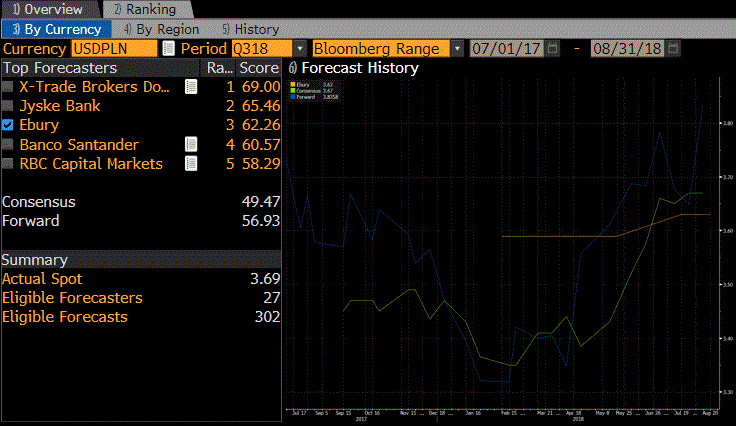The image size is (736, 426).
Task: Click the Eligible Forecasters value 27
Action: (271, 297)
